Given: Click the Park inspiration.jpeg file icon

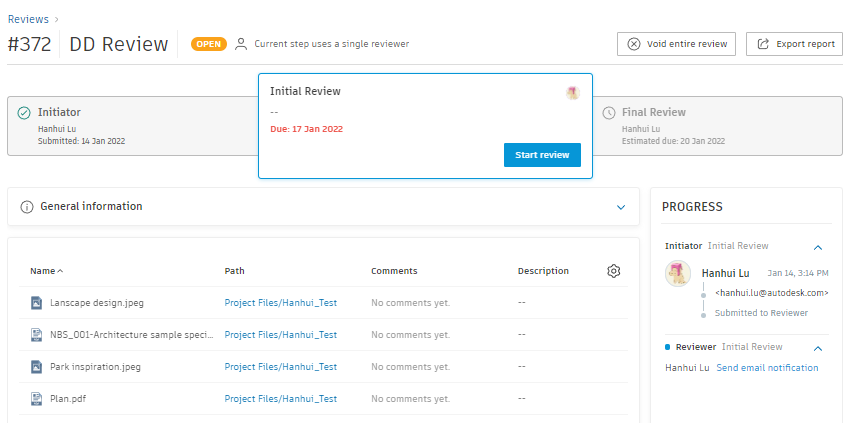Looking at the screenshot, I should [36, 367].
